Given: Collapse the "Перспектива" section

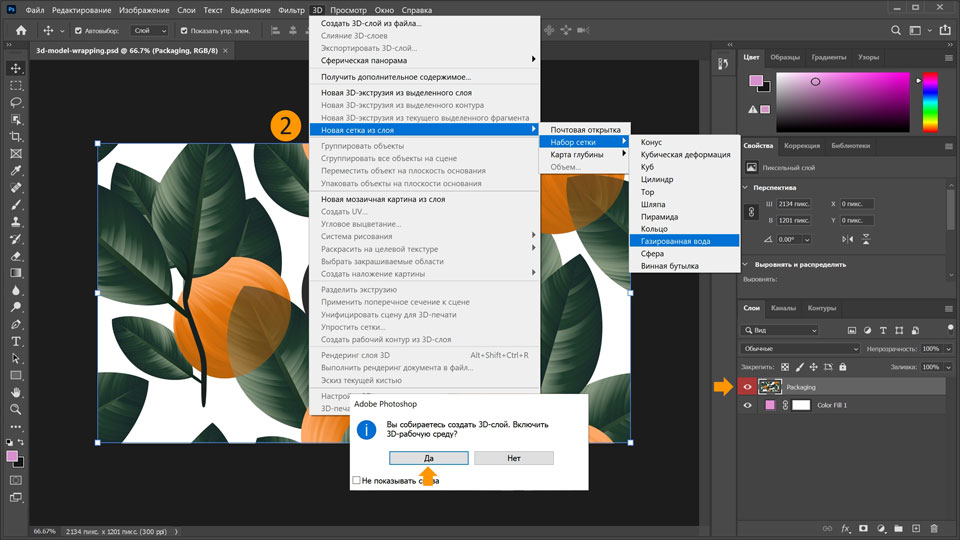Looking at the screenshot, I should click(746, 187).
